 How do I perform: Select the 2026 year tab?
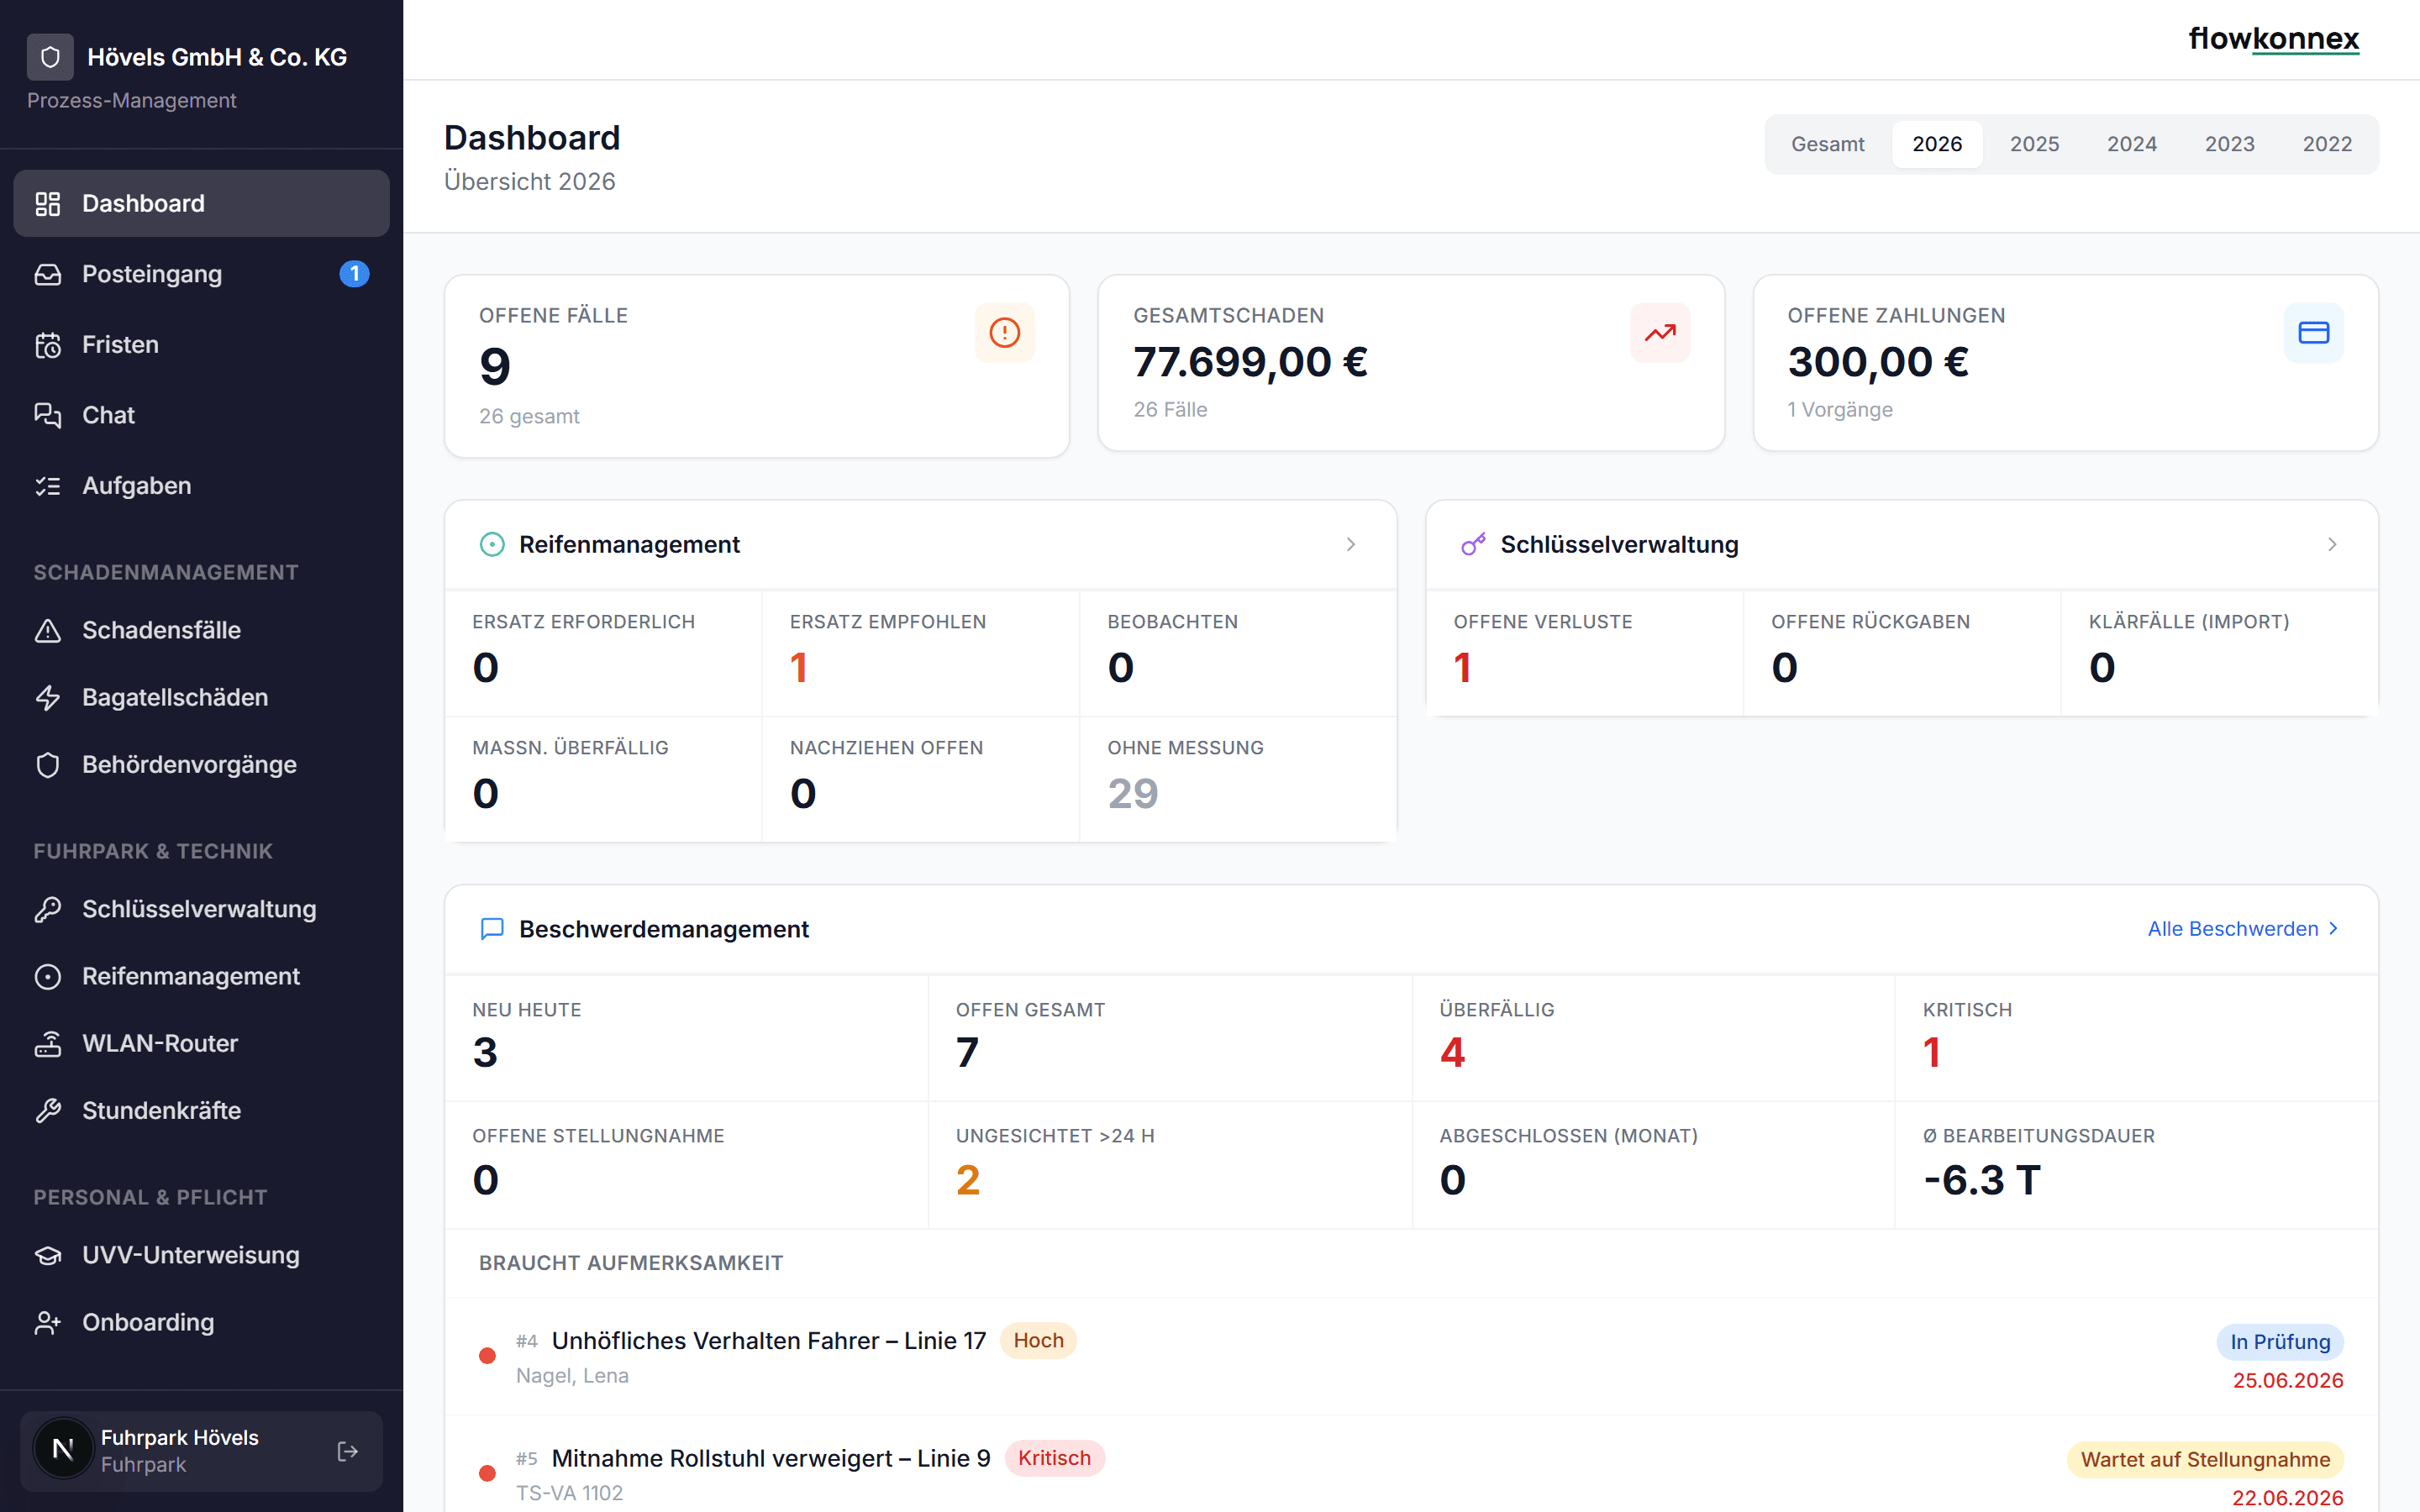click(1936, 144)
